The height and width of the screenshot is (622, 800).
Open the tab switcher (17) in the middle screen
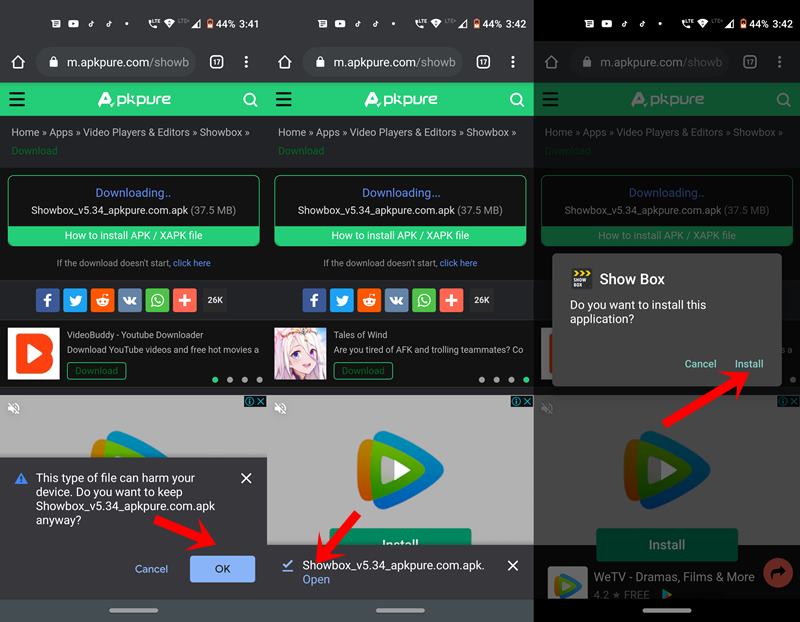483,62
